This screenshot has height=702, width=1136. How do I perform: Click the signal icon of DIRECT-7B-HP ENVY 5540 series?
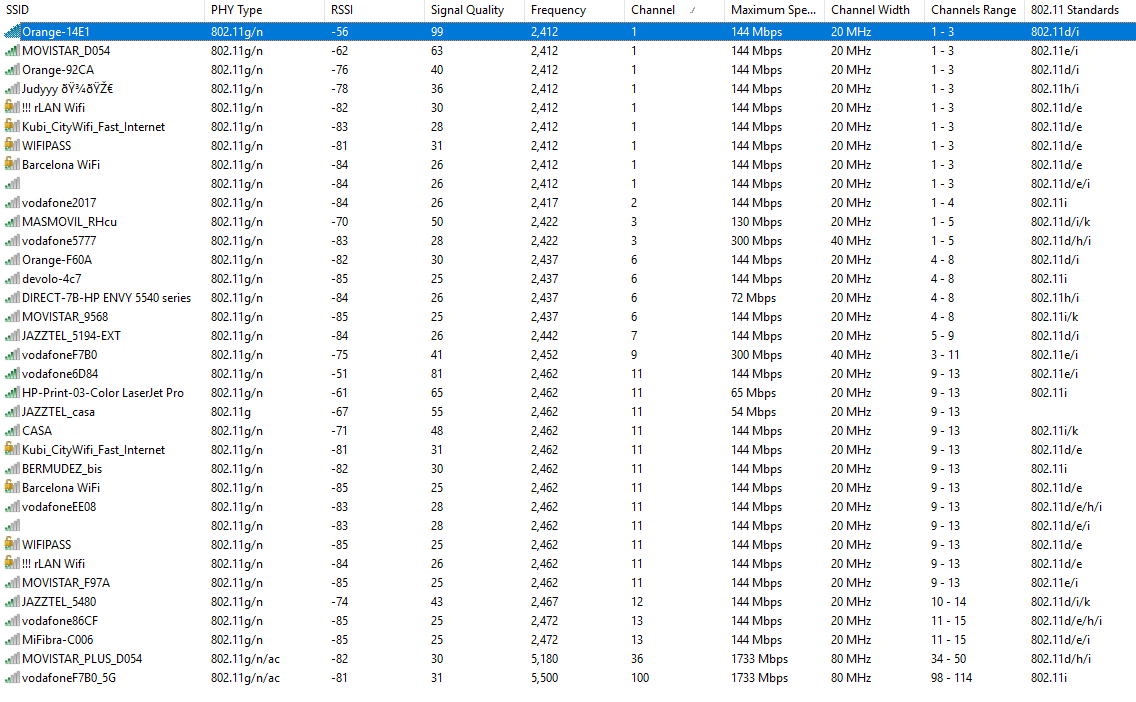[x=12, y=298]
